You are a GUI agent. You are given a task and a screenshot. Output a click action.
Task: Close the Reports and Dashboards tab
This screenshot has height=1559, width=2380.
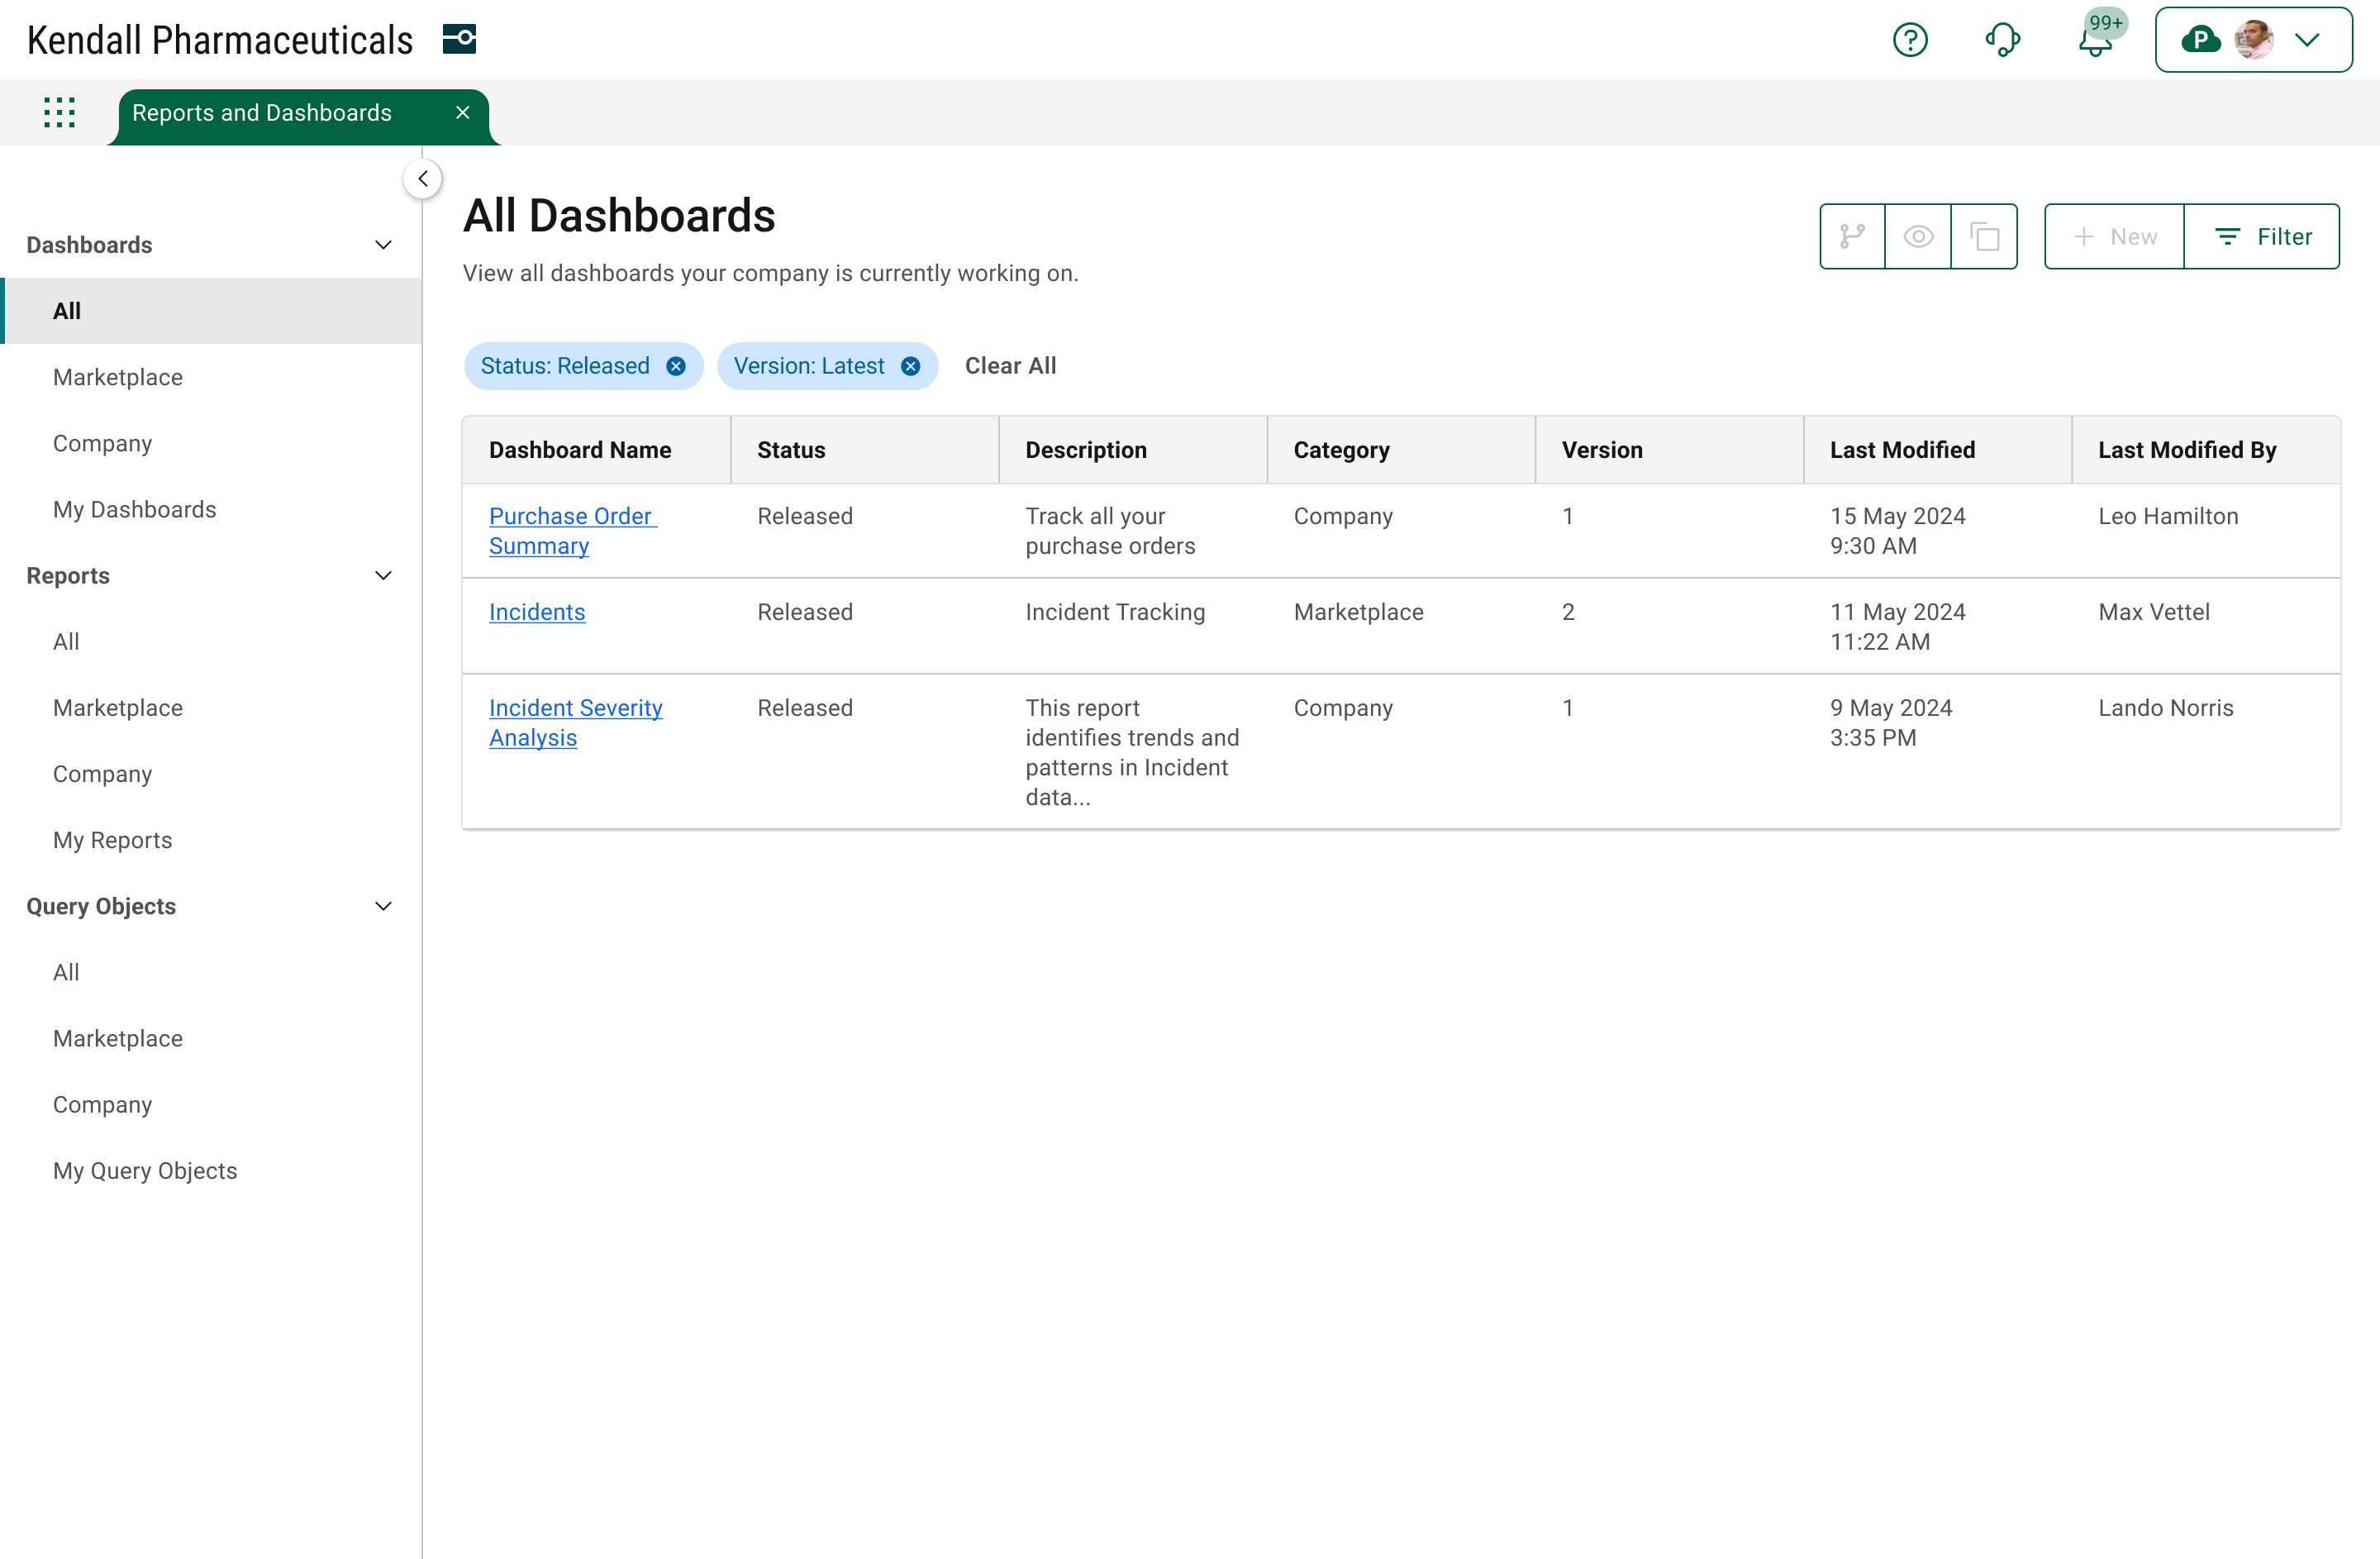click(462, 113)
